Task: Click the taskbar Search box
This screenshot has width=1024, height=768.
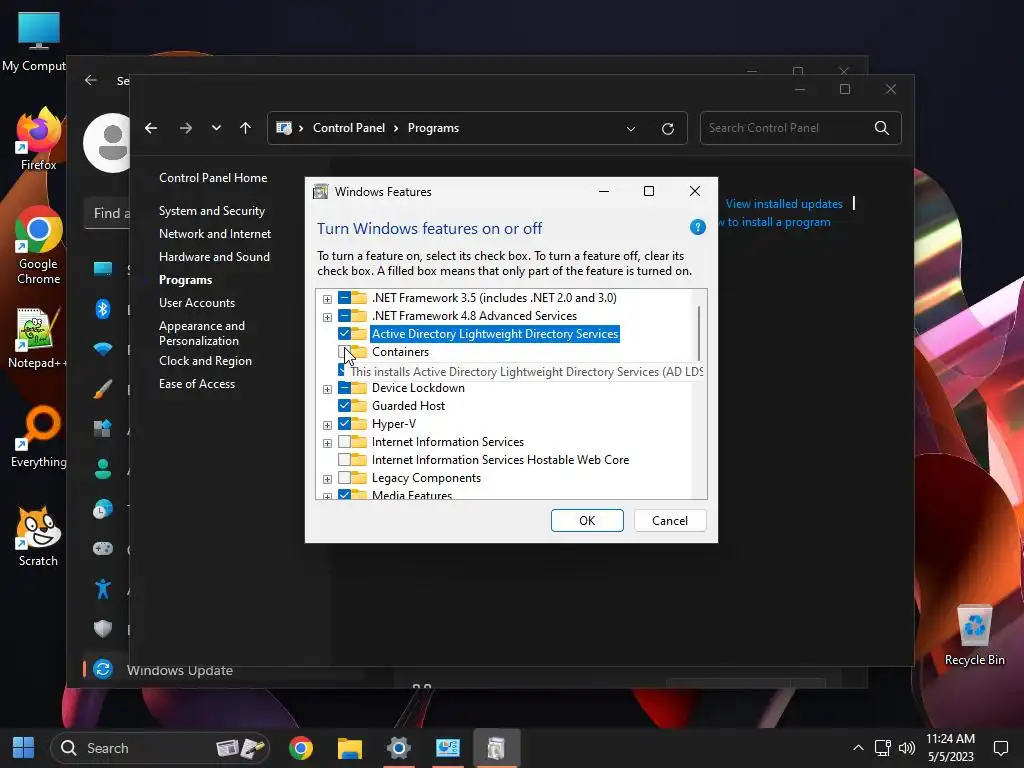Action: (x=160, y=748)
